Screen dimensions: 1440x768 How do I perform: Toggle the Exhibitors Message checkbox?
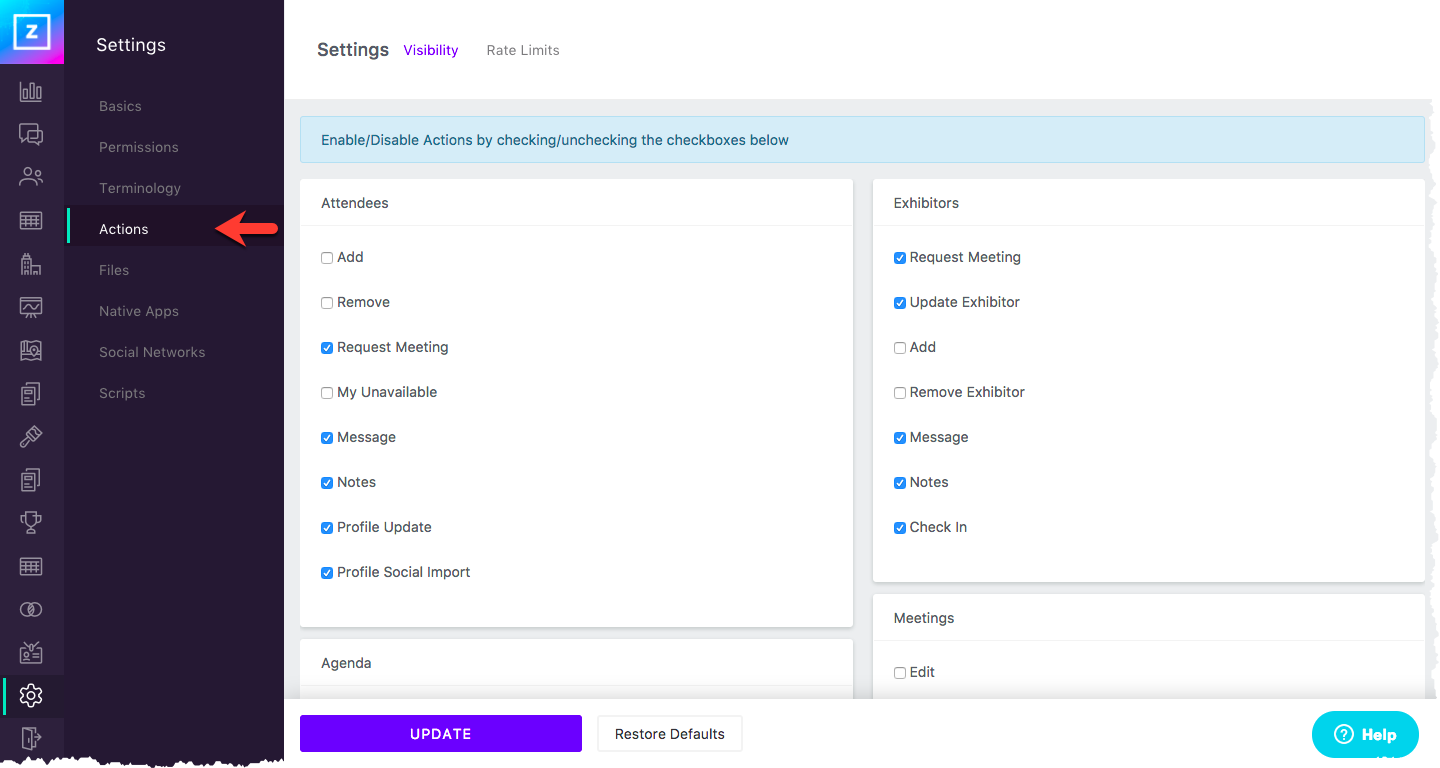click(900, 438)
